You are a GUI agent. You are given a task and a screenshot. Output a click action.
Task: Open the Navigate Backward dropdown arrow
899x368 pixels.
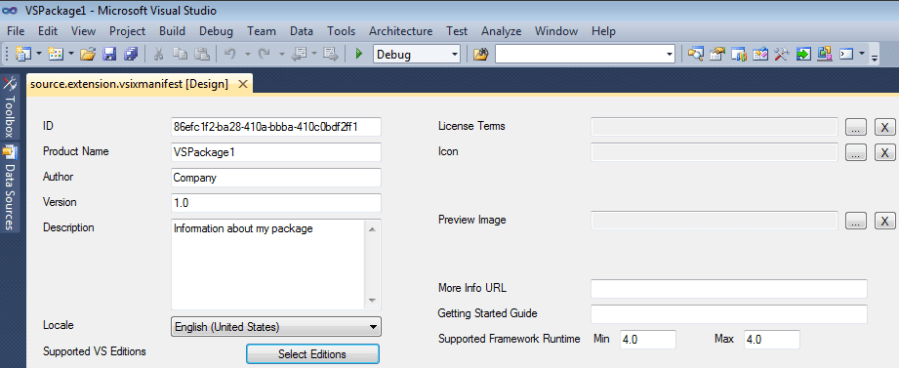(314, 54)
